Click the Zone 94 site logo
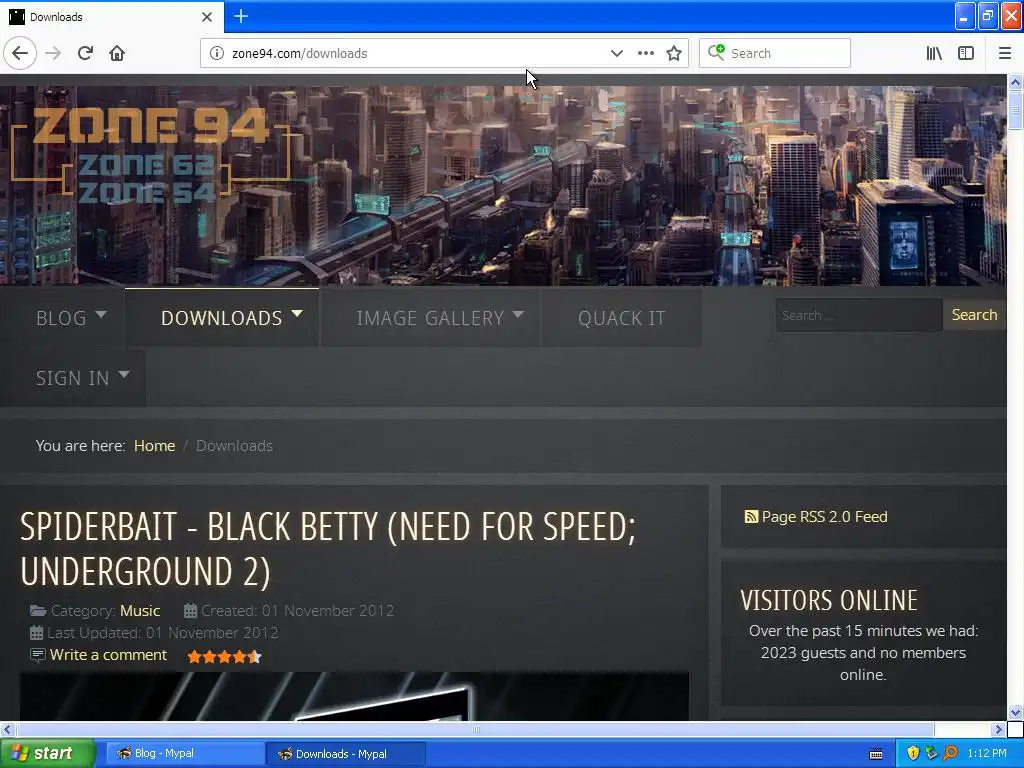 (x=150, y=153)
